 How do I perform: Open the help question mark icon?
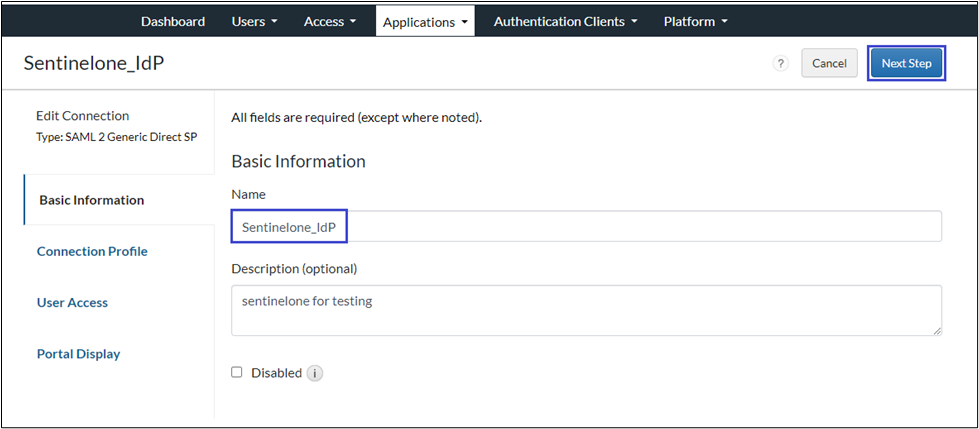point(781,63)
